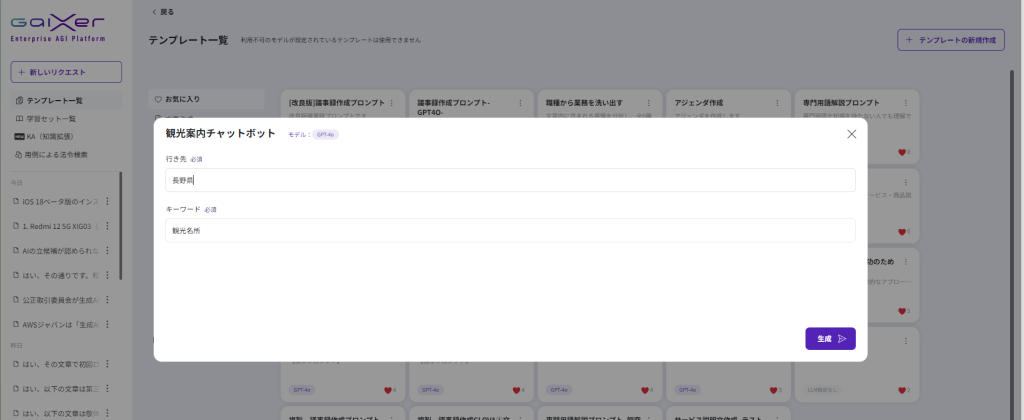This screenshot has height=420, width=1024.
Task: Open more options on 専門用語解説プロンプト card
Action: 908,103
